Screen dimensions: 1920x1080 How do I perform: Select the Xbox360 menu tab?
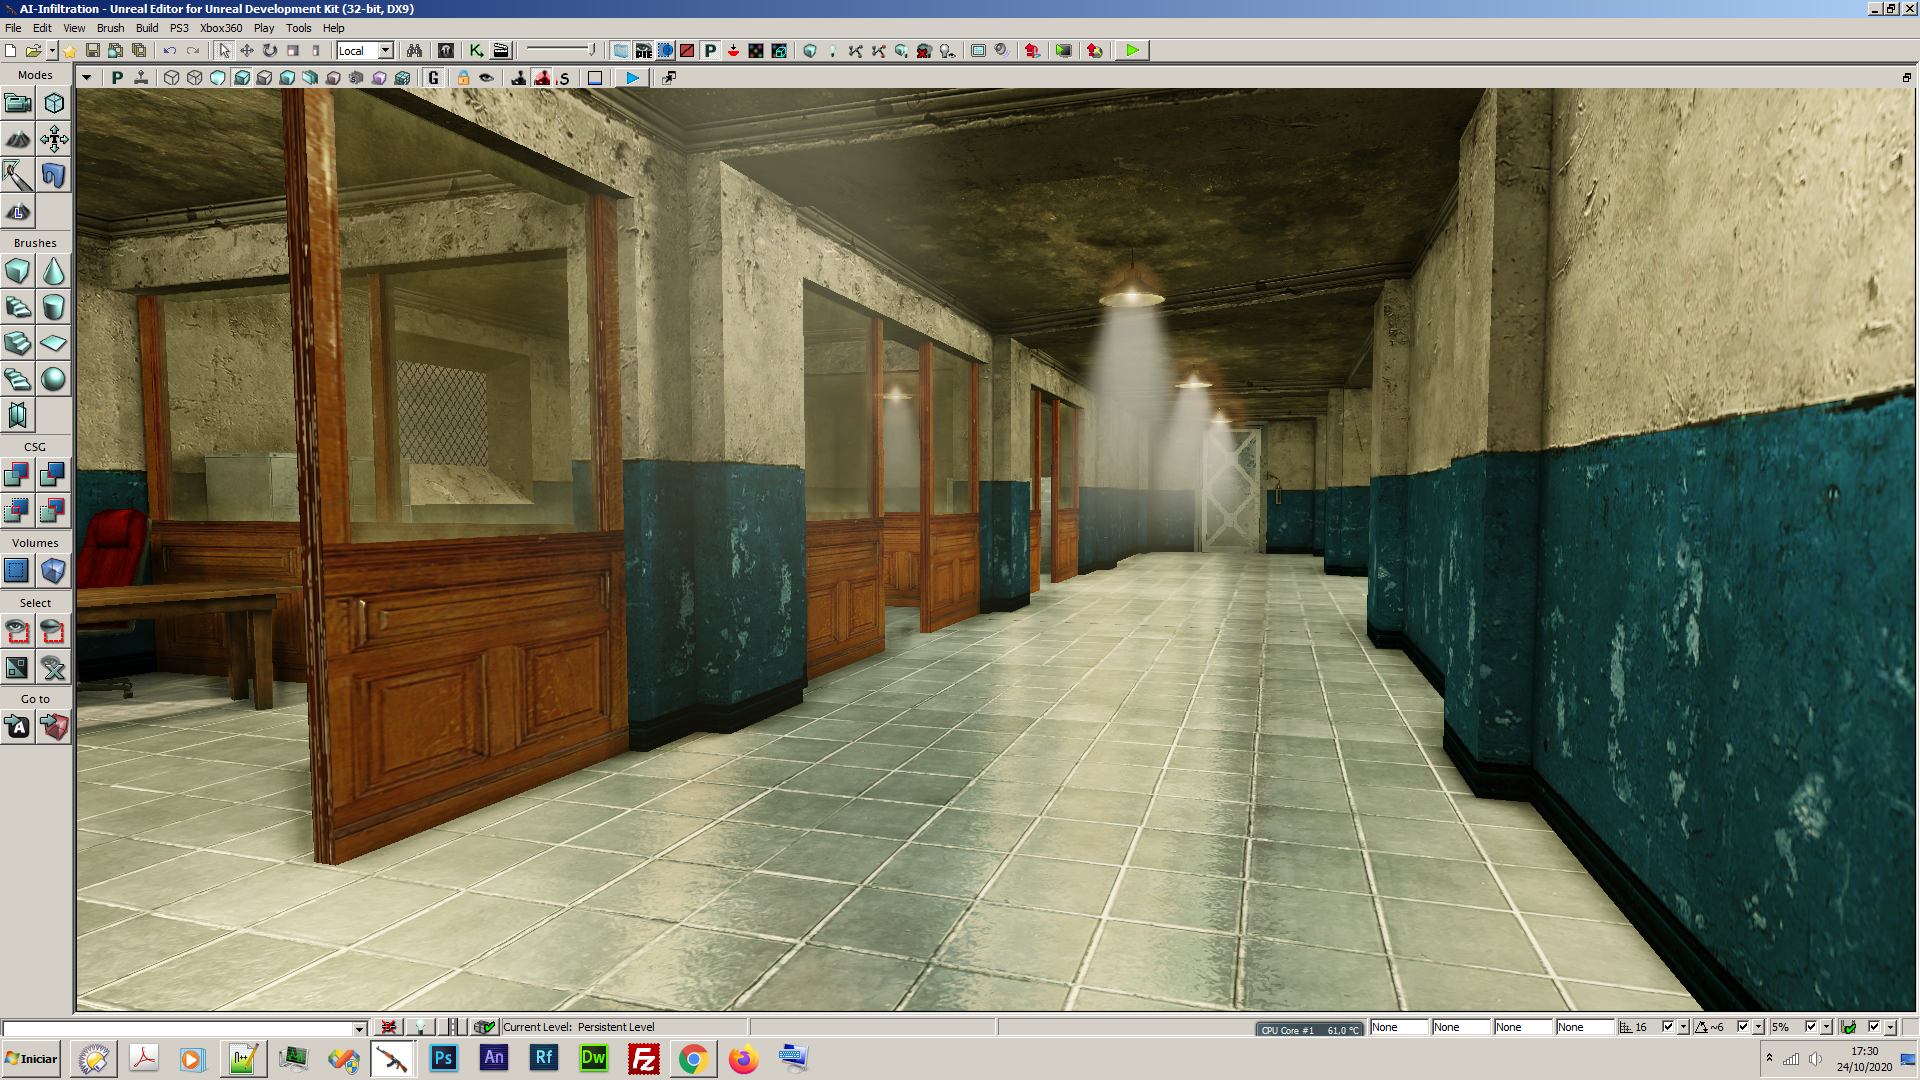[215, 28]
